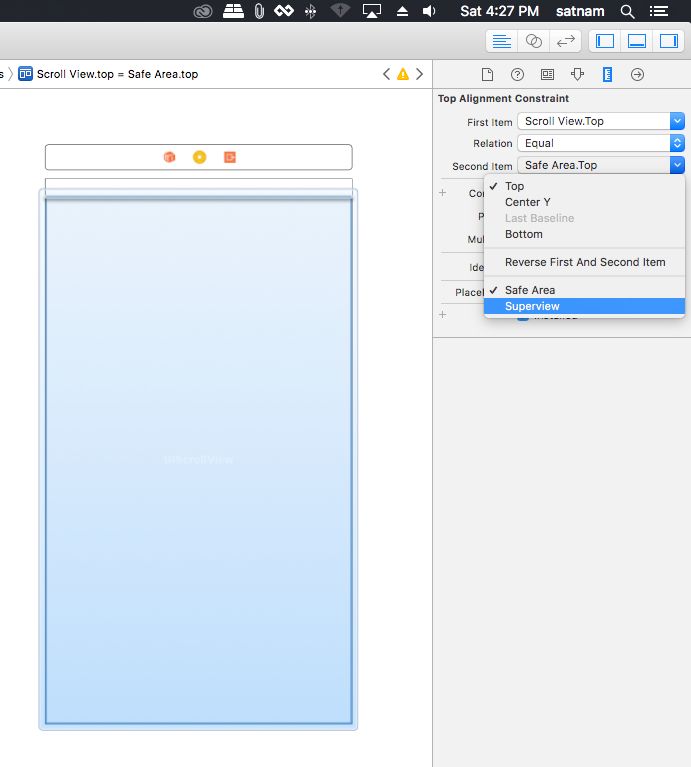This screenshot has height=767, width=691.
Task: Open the AirPlay display menu
Action: (372, 11)
